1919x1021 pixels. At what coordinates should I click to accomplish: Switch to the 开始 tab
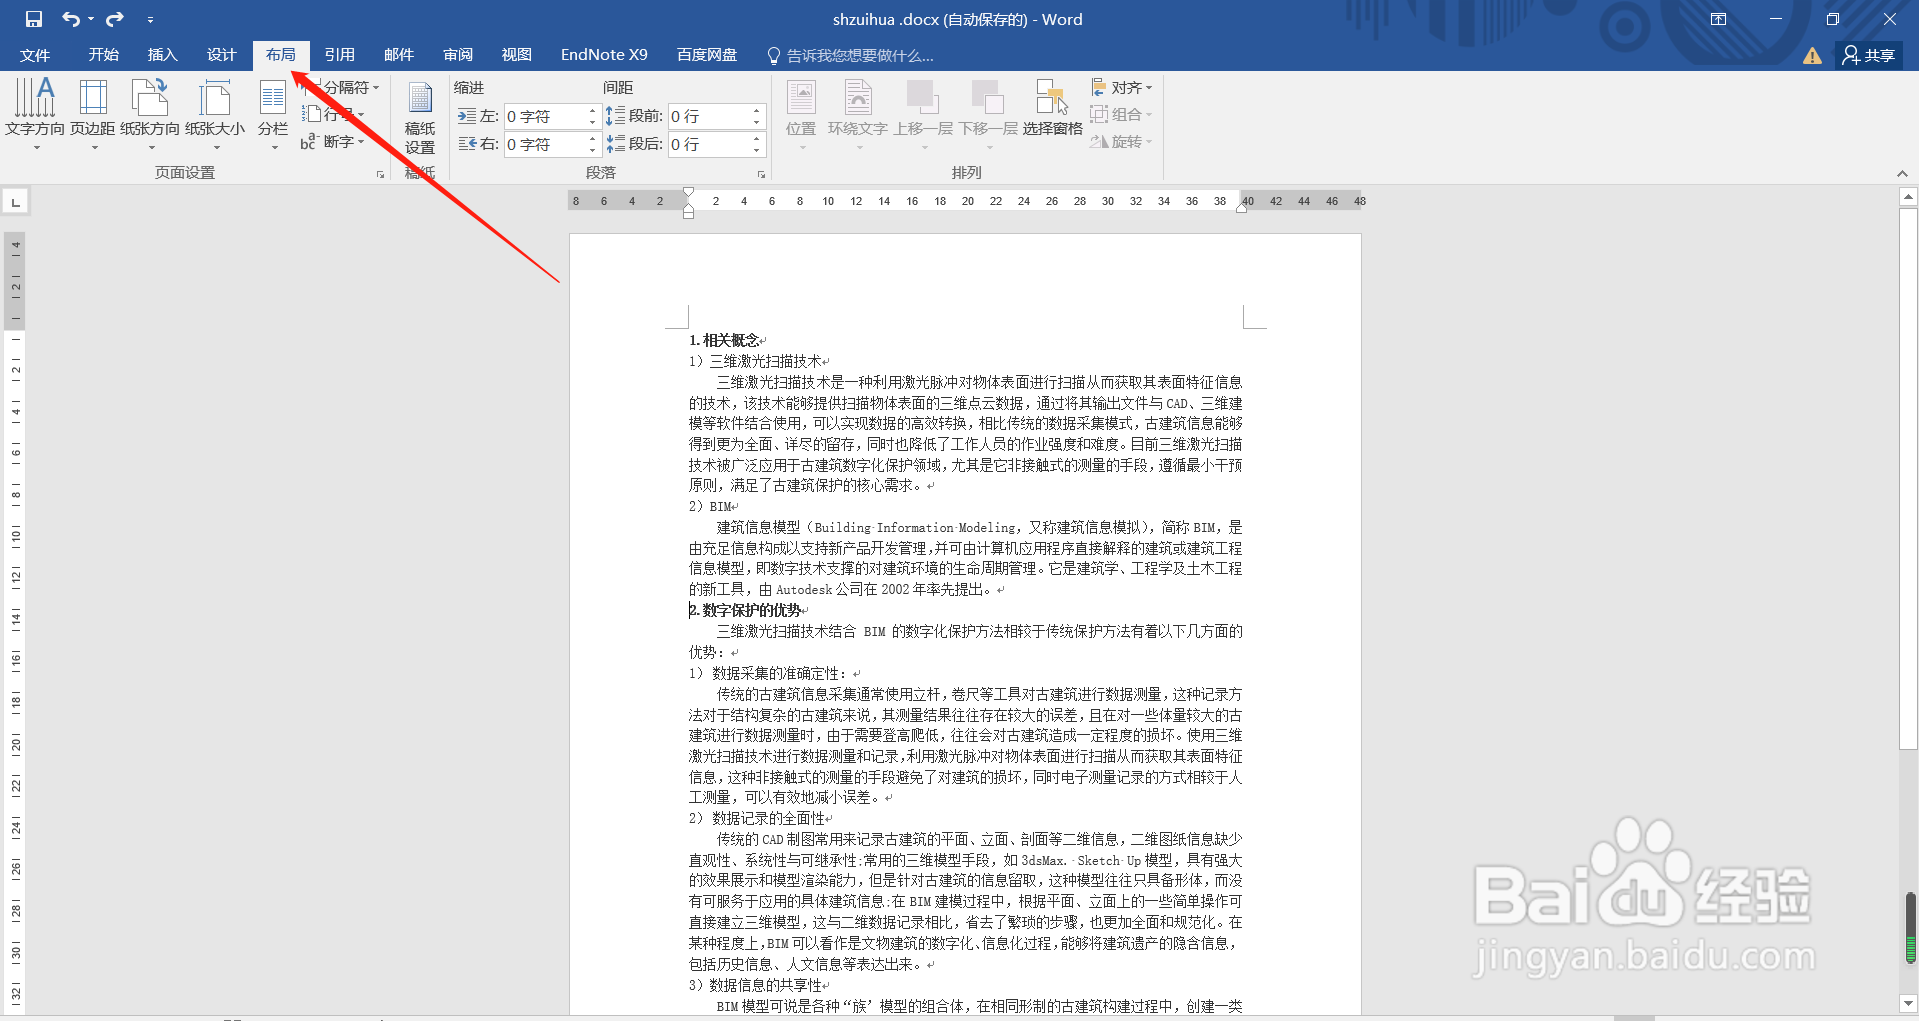click(103, 55)
